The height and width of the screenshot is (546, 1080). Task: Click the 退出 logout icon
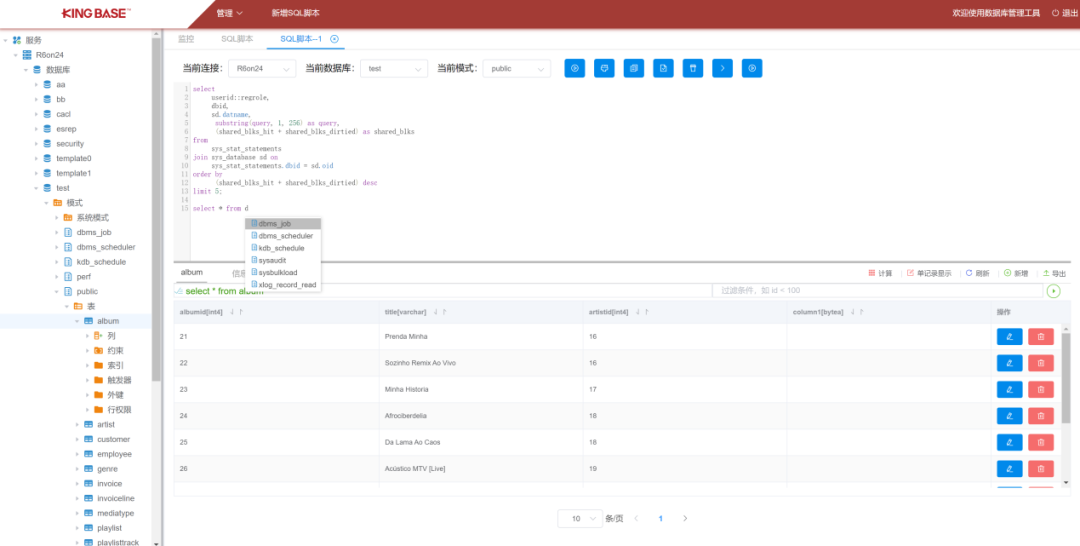tap(1055, 13)
